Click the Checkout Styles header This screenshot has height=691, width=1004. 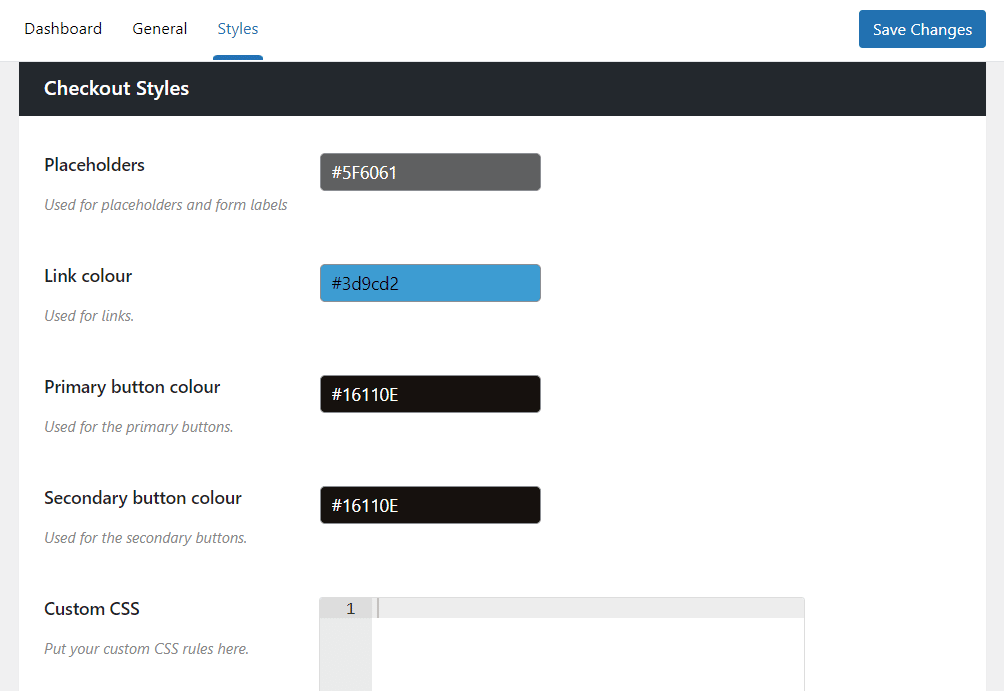[x=116, y=88]
